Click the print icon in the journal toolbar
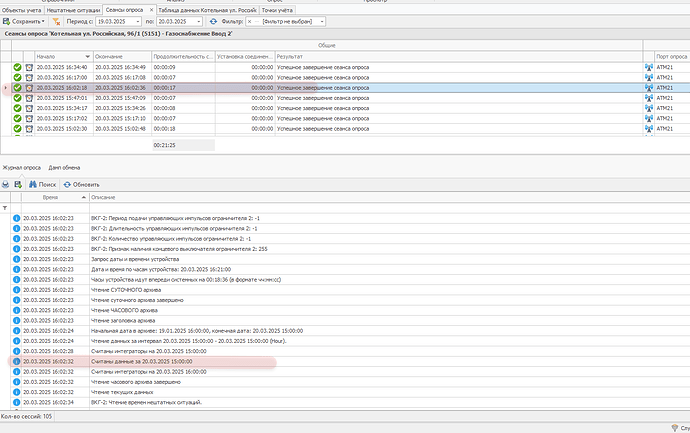This screenshot has height=433, width=690. (5, 184)
